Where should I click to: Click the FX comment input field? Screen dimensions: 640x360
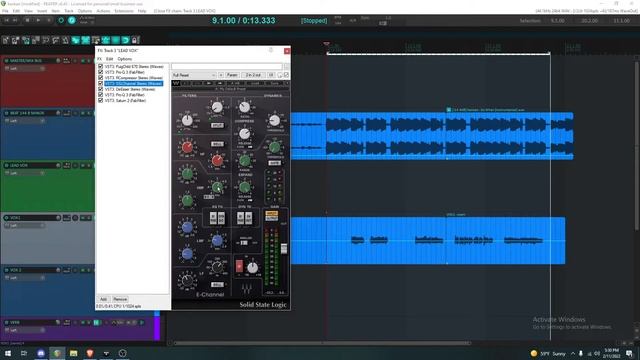coord(227,66)
